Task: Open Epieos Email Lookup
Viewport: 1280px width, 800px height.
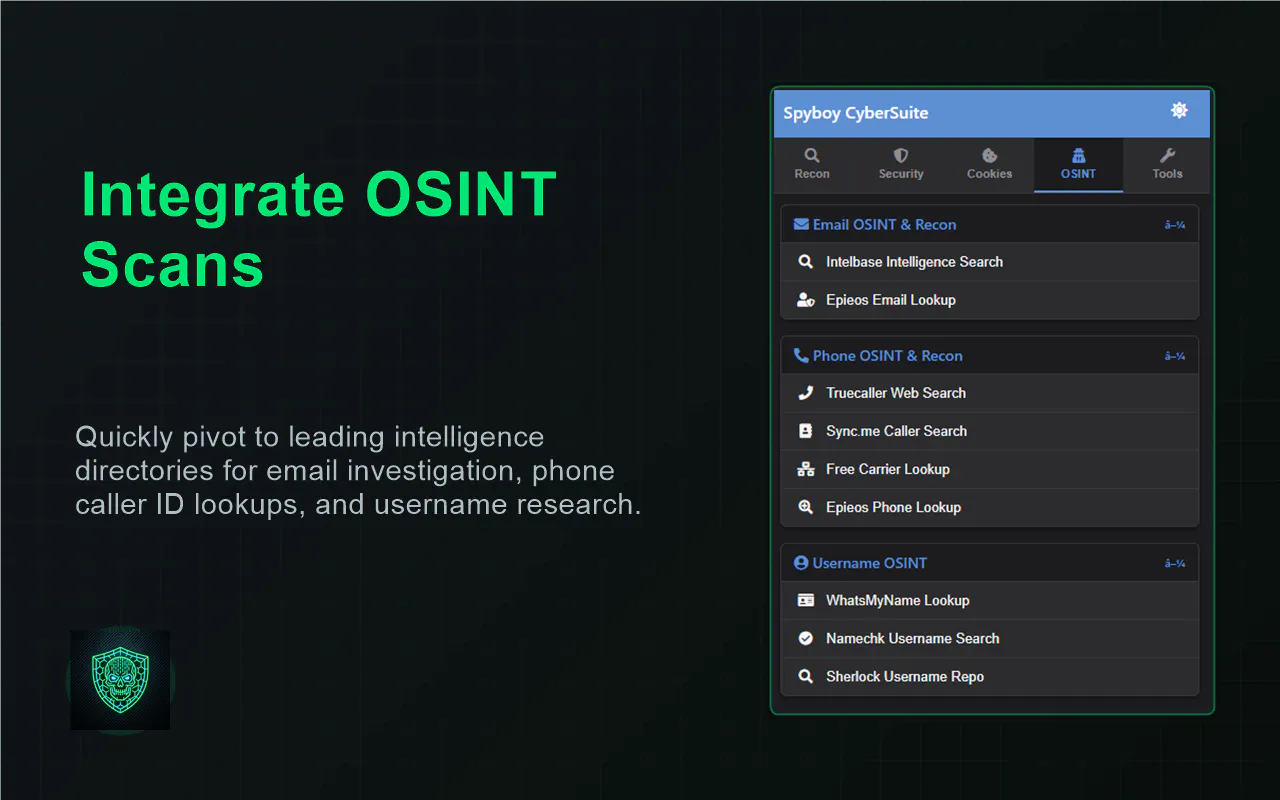Action: (989, 300)
